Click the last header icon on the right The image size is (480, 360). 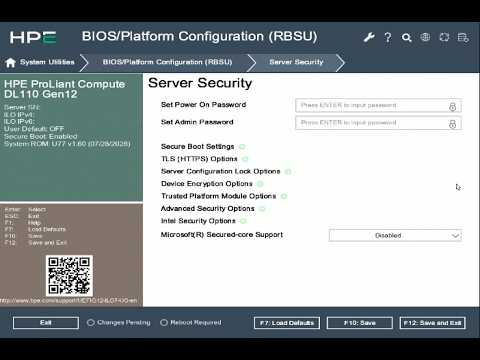tap(463, 37)
